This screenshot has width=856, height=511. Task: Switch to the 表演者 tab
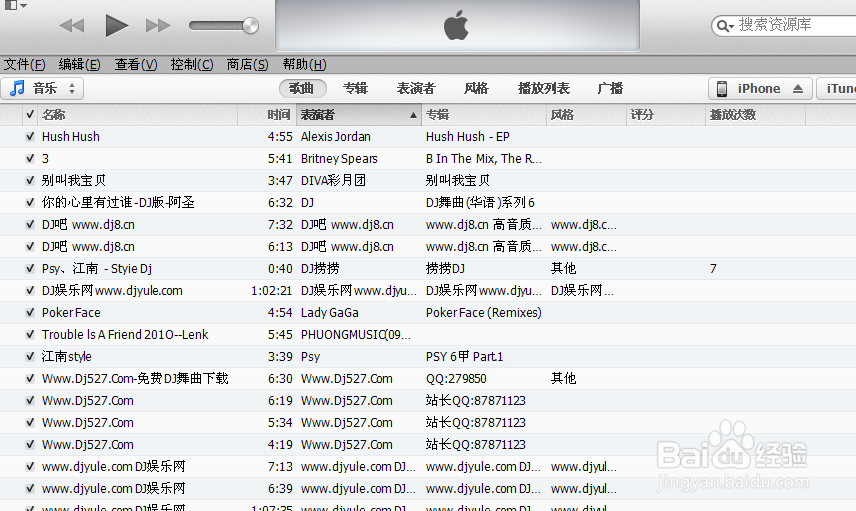(x=416, y=88)
